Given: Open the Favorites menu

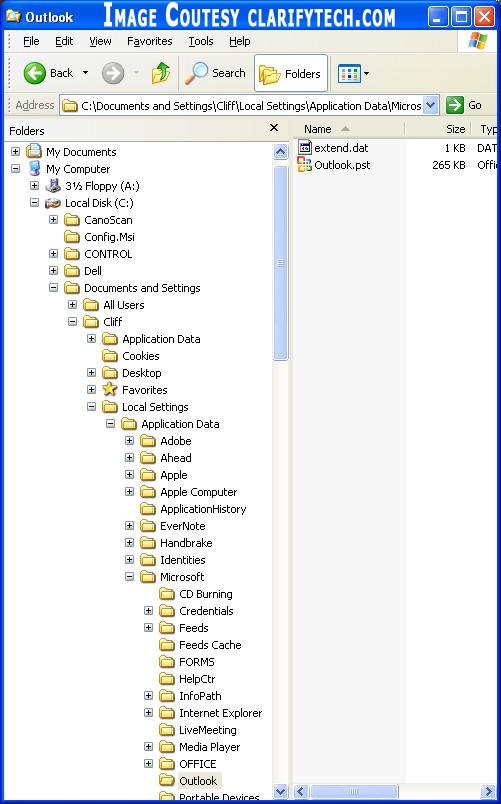Looking at the screenshot, I should (x=150, y=41).
